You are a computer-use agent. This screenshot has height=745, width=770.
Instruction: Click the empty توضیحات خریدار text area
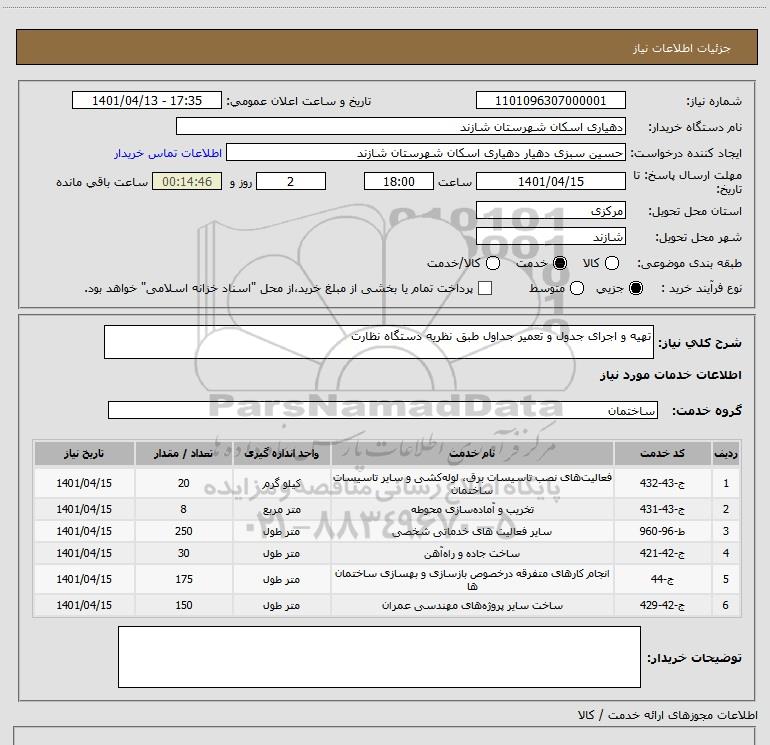[x=379, y=657]
